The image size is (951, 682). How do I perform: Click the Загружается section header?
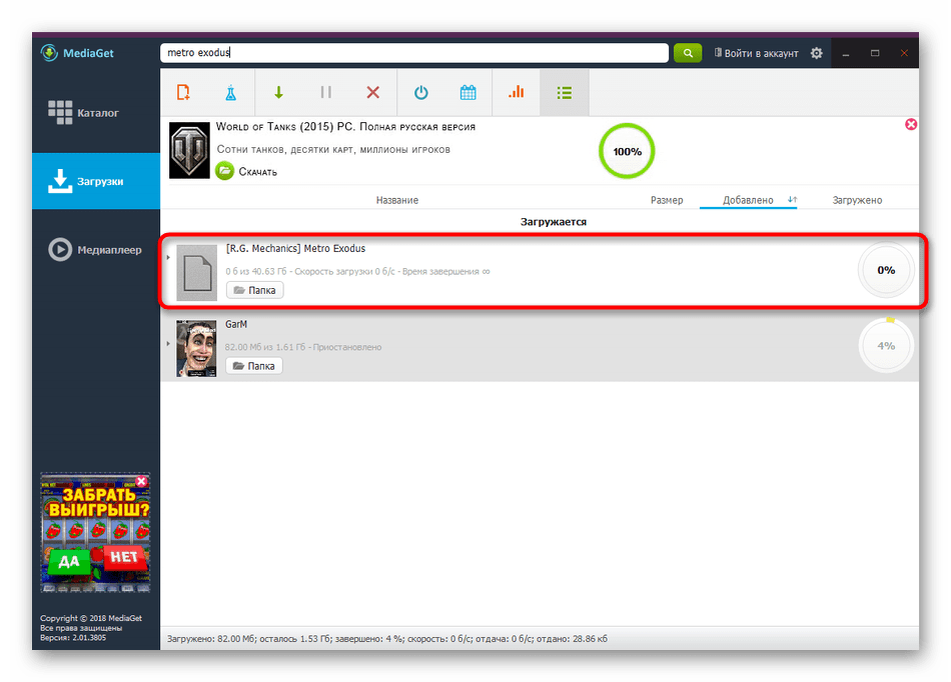click(x=553, y=222)
